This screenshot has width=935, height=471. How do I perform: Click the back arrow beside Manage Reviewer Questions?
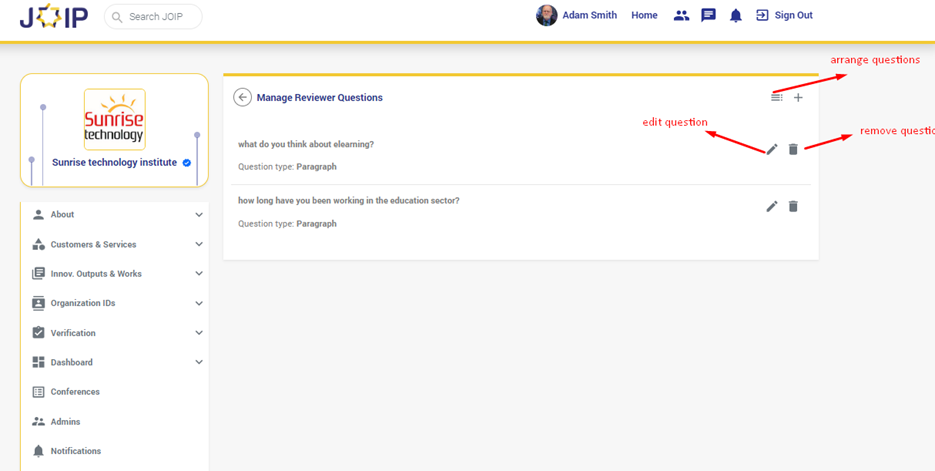(242, 97)
